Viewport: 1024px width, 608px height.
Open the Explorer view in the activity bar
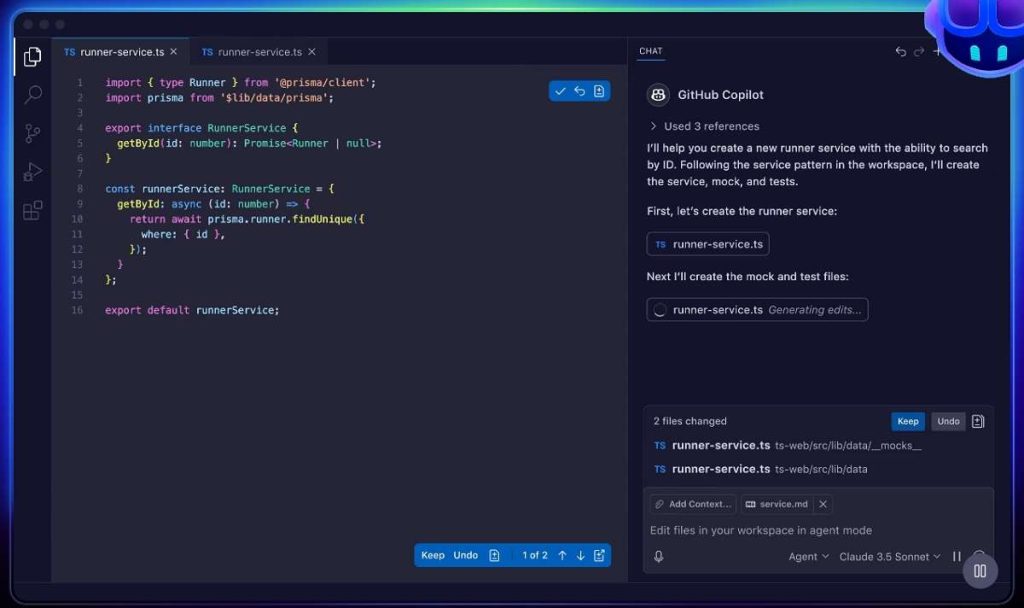[x=31, y=57]
